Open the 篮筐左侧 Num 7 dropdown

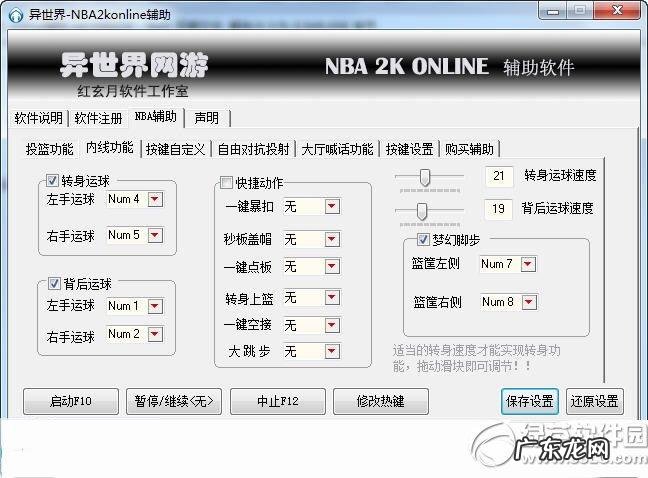pyautogui.click(x=527, y=264)
